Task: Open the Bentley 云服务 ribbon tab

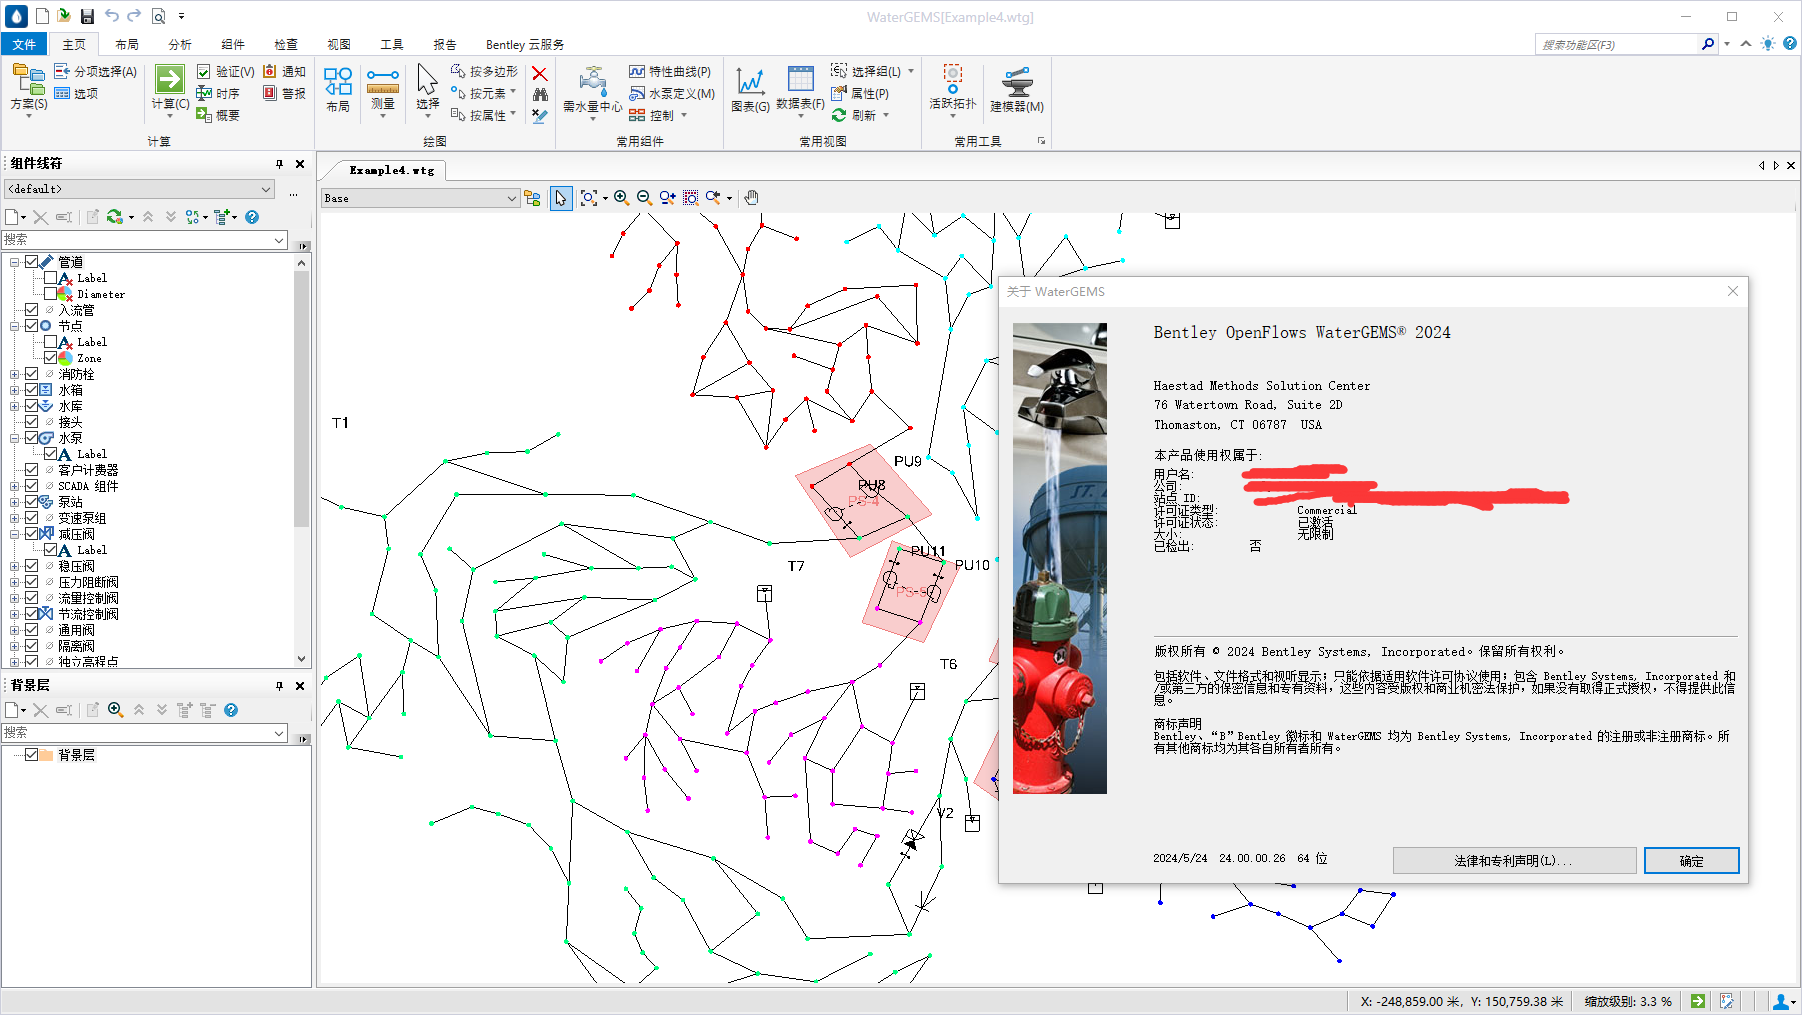Action: pos(525,44)
